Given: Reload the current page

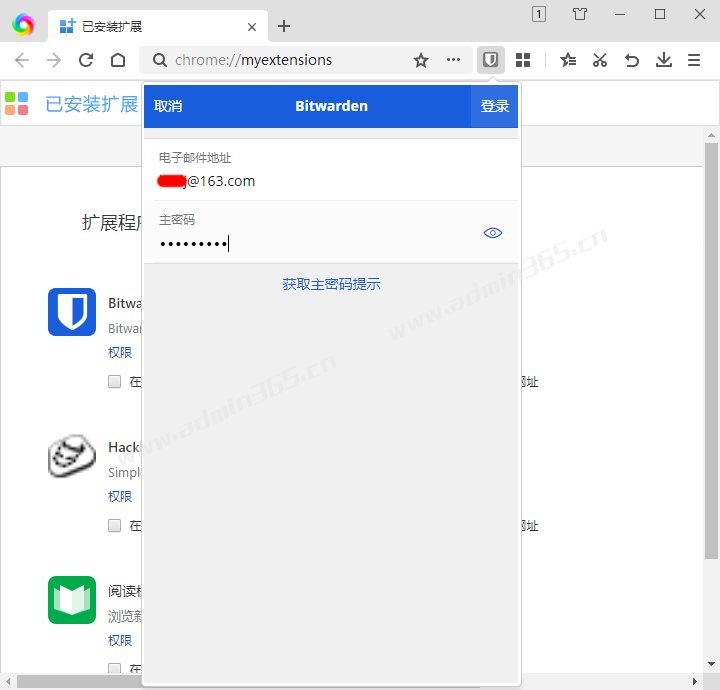Looking at the screenshot, I should (x=86, y=60).
